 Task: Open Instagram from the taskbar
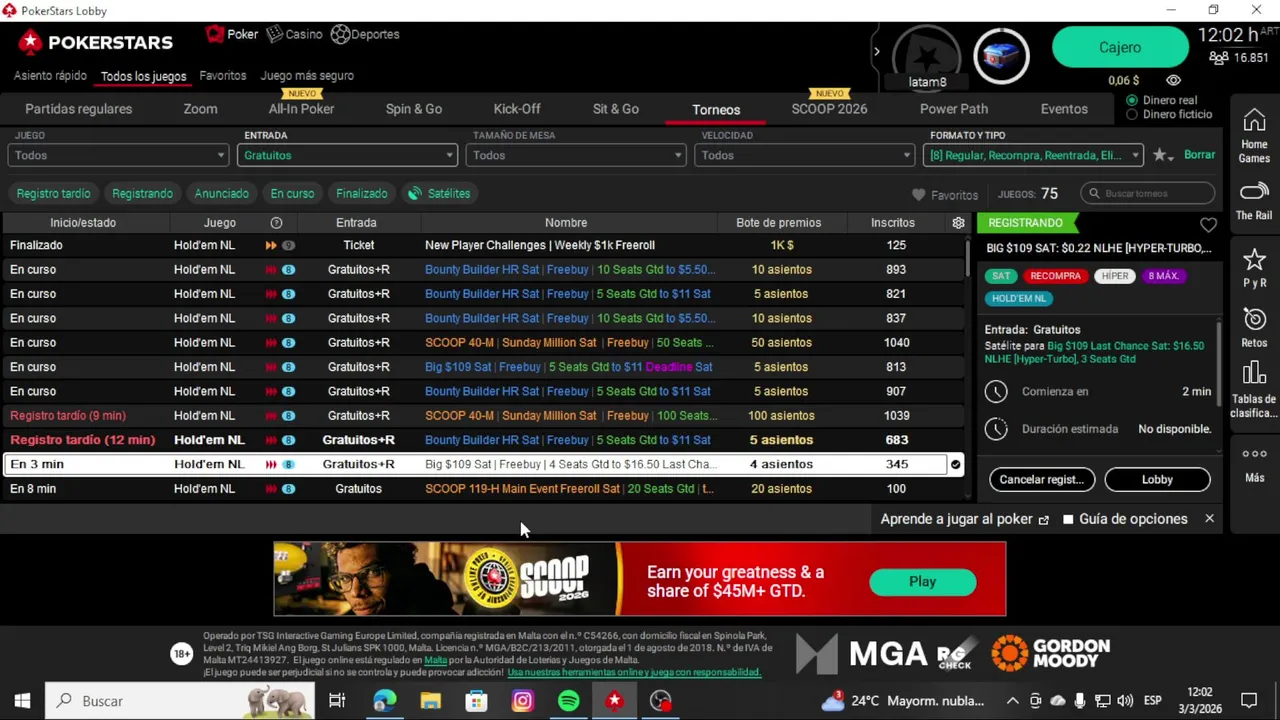coord(522,701)
